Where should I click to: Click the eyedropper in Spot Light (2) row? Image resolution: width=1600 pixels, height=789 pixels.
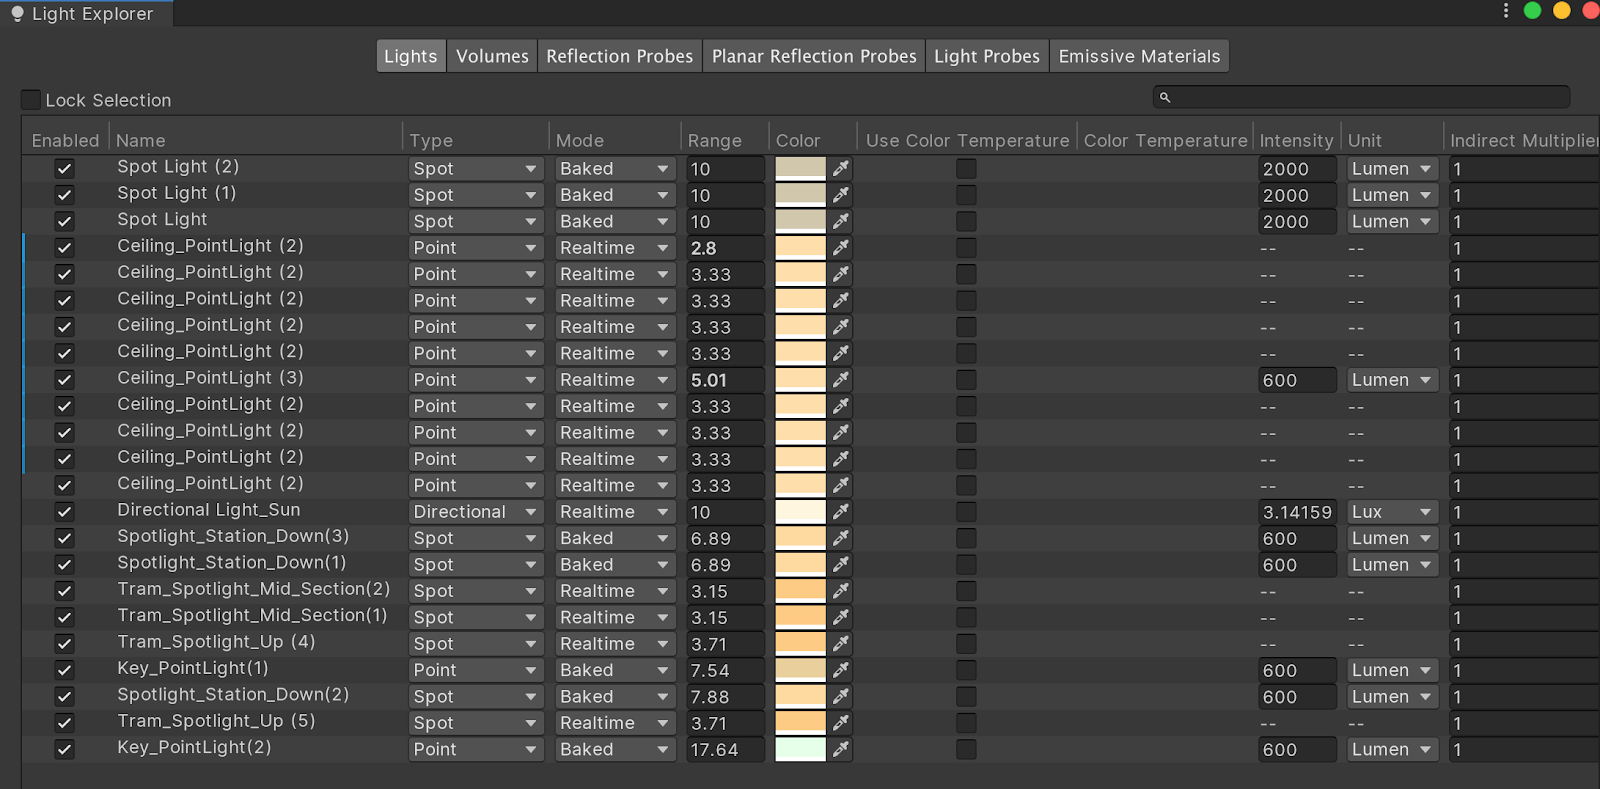840,168
